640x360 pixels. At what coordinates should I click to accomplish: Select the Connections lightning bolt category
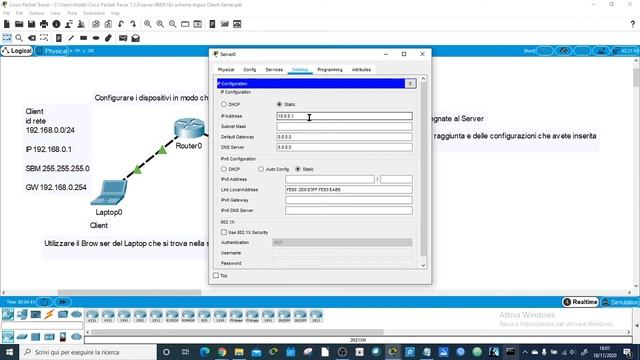(x=49, y=314)
